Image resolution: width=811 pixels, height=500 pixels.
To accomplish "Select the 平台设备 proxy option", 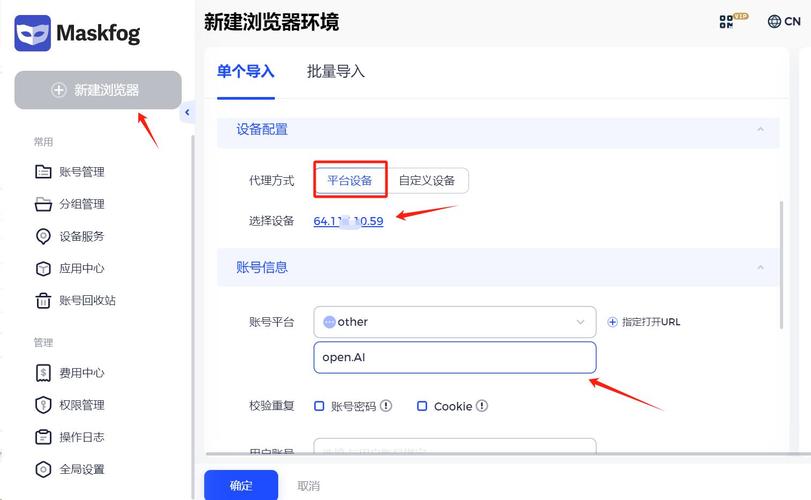I will tap(350, 180).
